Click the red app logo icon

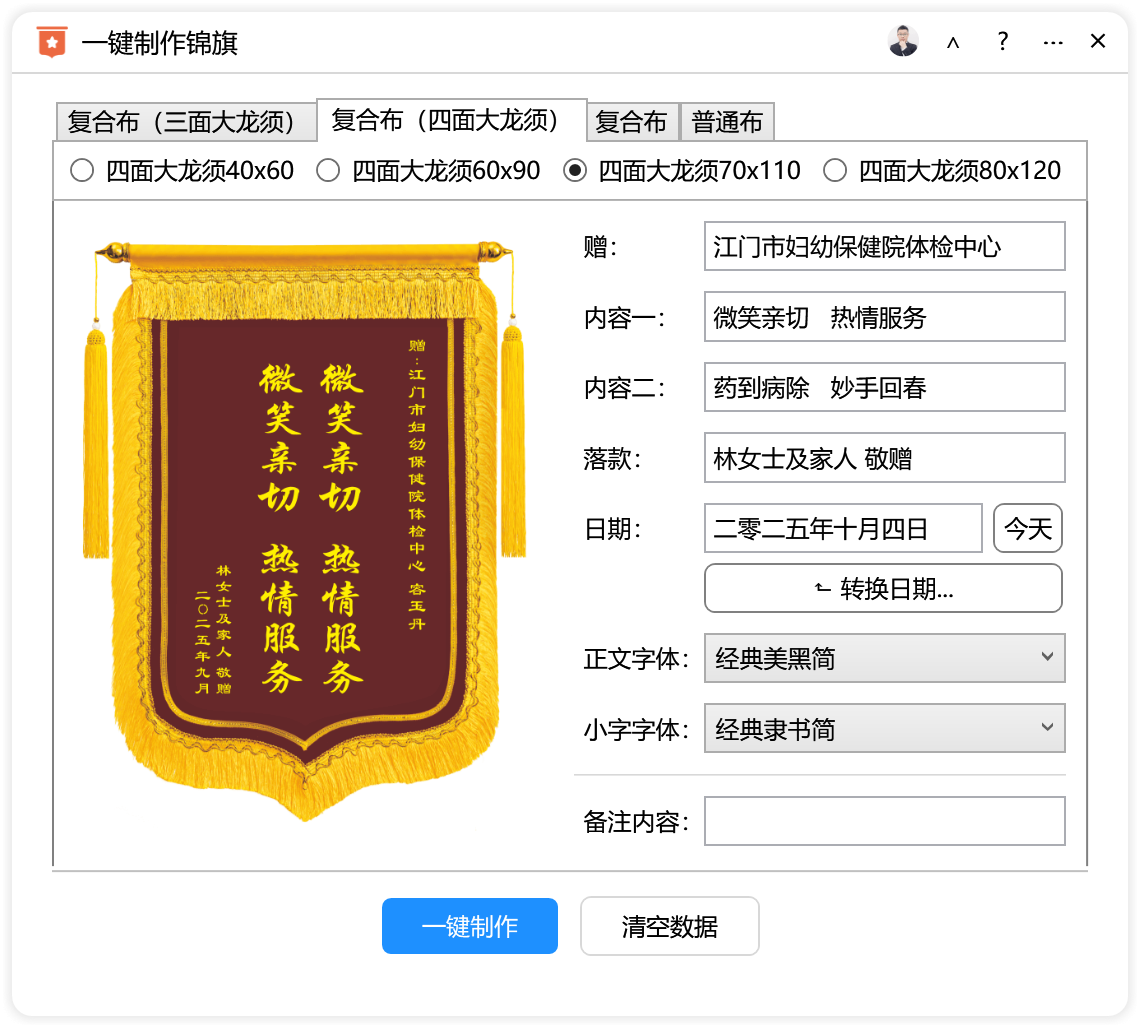[x=51, y=42]
